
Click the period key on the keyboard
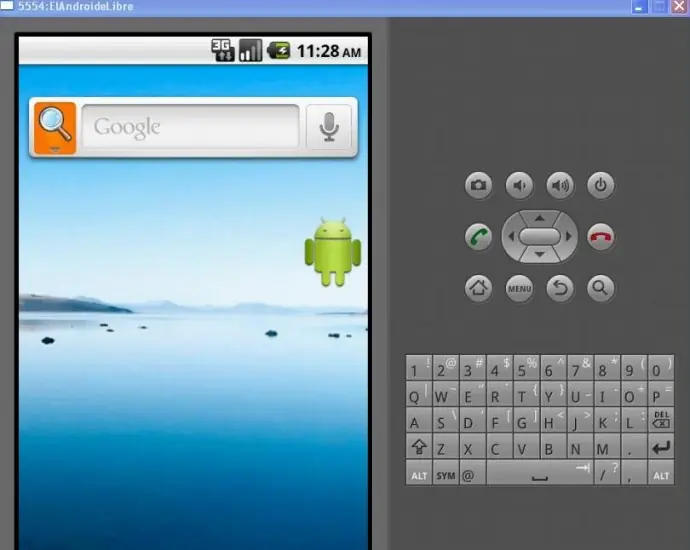(634, 447)
